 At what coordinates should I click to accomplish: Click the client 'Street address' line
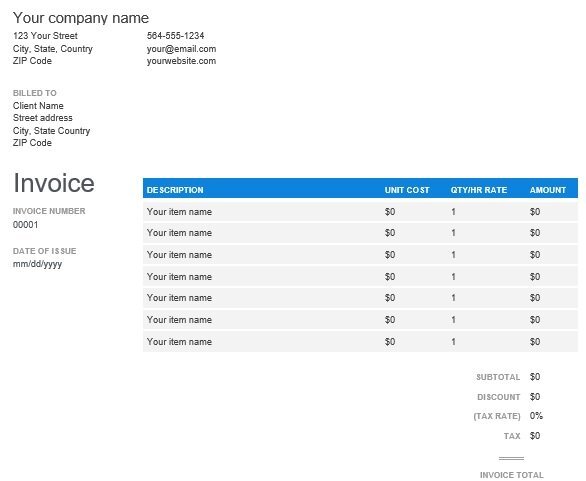43,118
